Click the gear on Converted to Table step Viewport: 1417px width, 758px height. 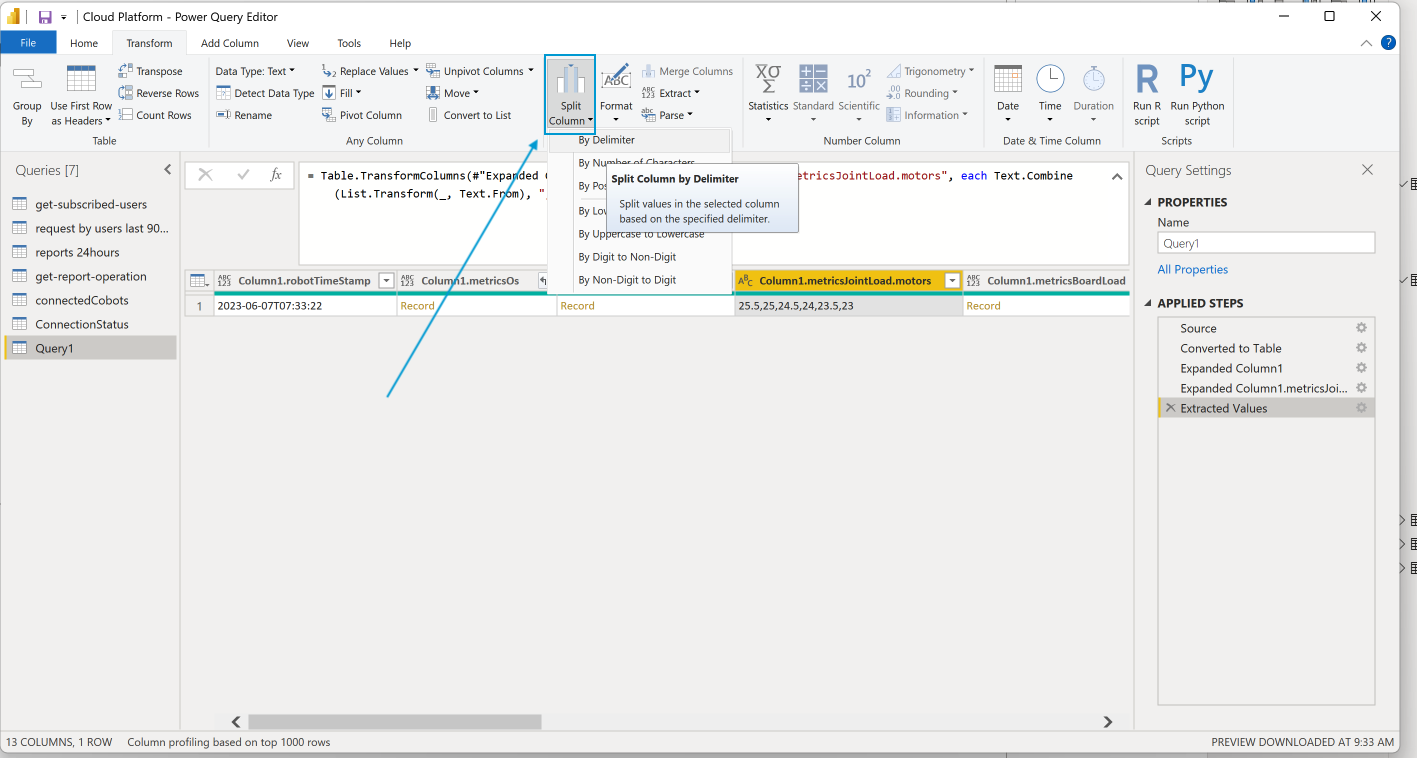coord(1360,347)
